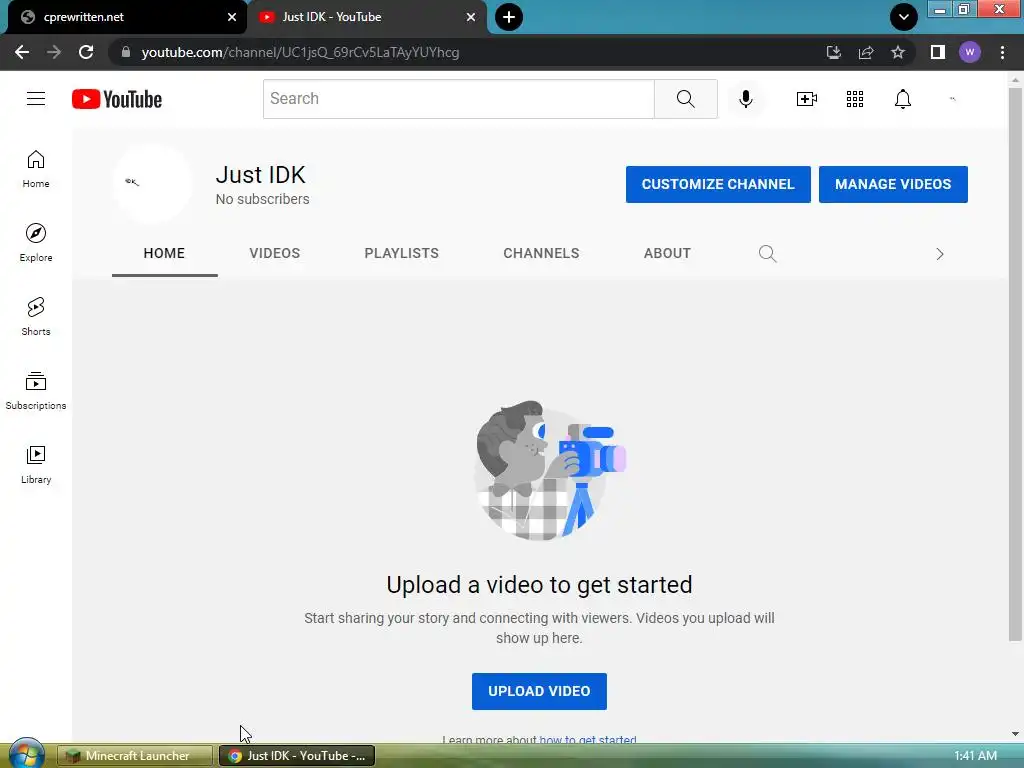The height and width of the screenshot is (768, 1024).
Task: Click the UPLOAD VIDEO button
Action: [539, 691]
